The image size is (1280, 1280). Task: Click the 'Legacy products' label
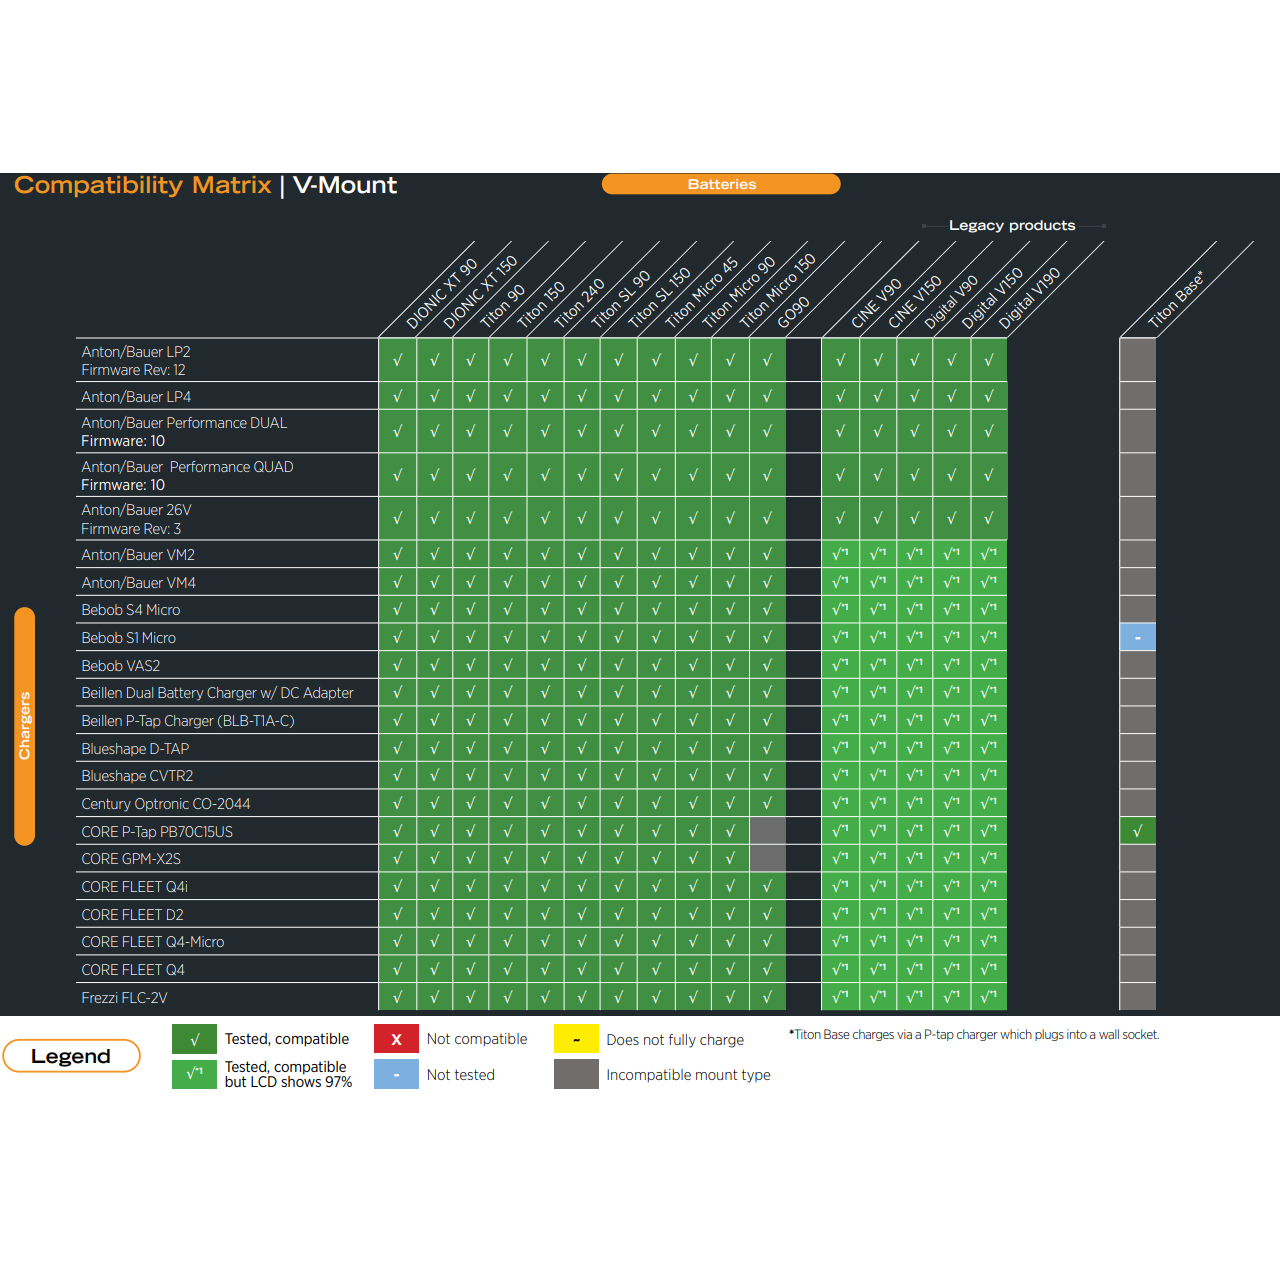pyautogui.click(x=1012, y=225)
